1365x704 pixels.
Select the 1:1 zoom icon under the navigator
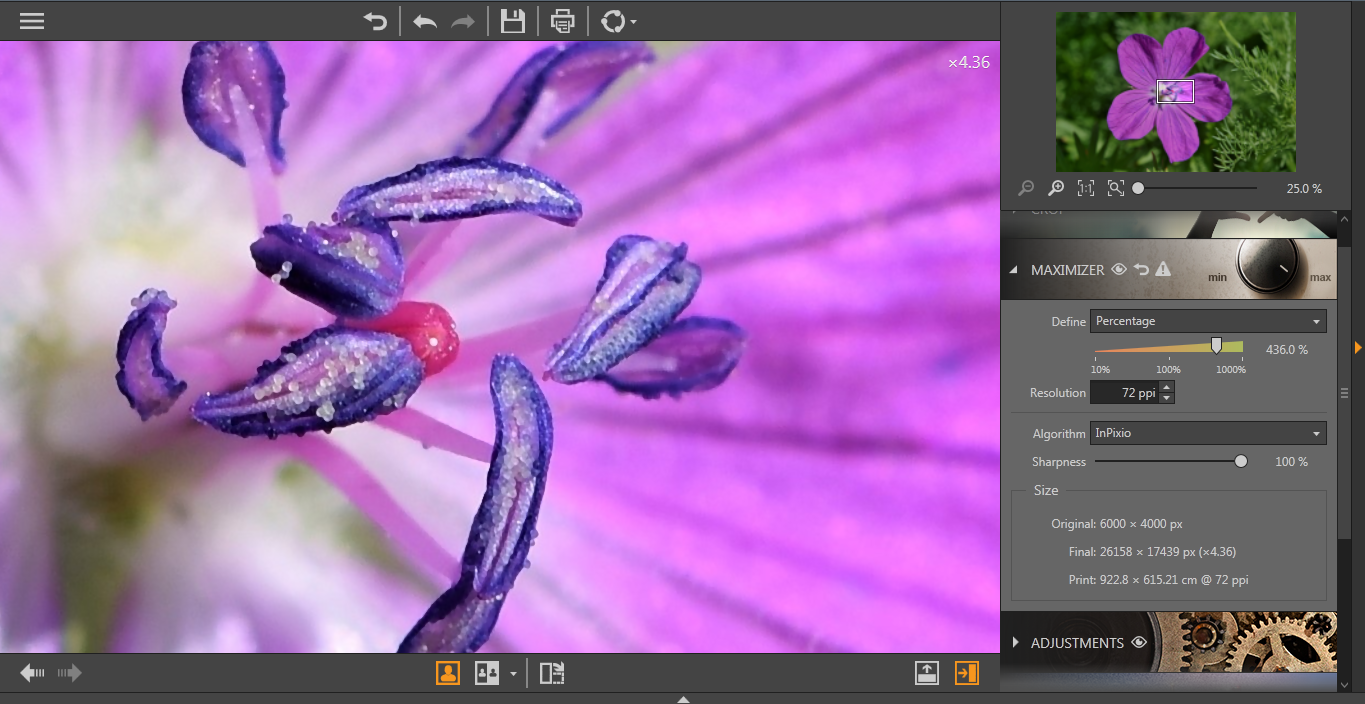[1087, 187]
